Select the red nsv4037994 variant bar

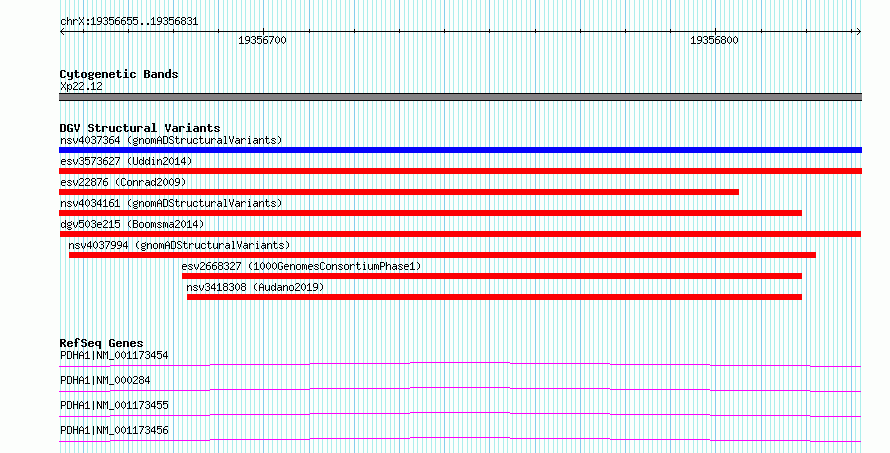(x=442, y=255)
